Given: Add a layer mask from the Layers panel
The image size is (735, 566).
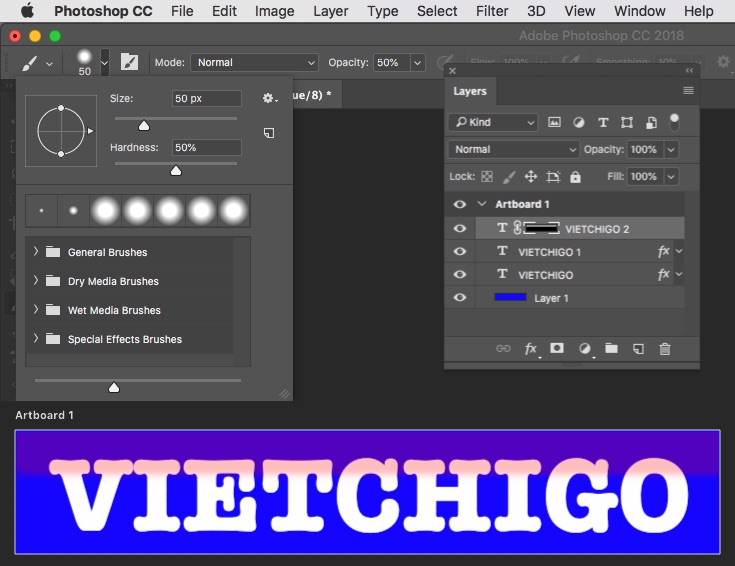Looking at the screenshot, I should click(557, 349).
